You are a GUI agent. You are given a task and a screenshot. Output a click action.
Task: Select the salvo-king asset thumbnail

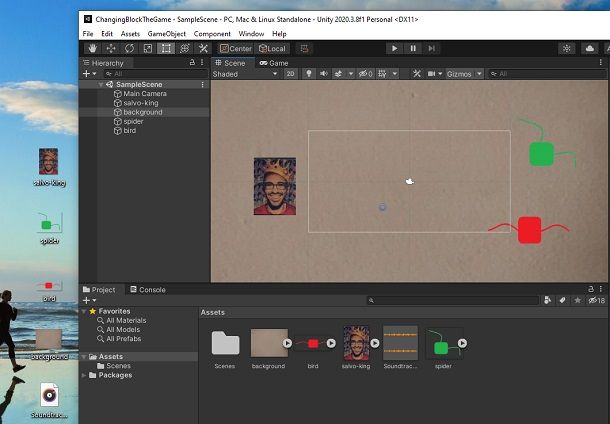(x=356, y=343)
